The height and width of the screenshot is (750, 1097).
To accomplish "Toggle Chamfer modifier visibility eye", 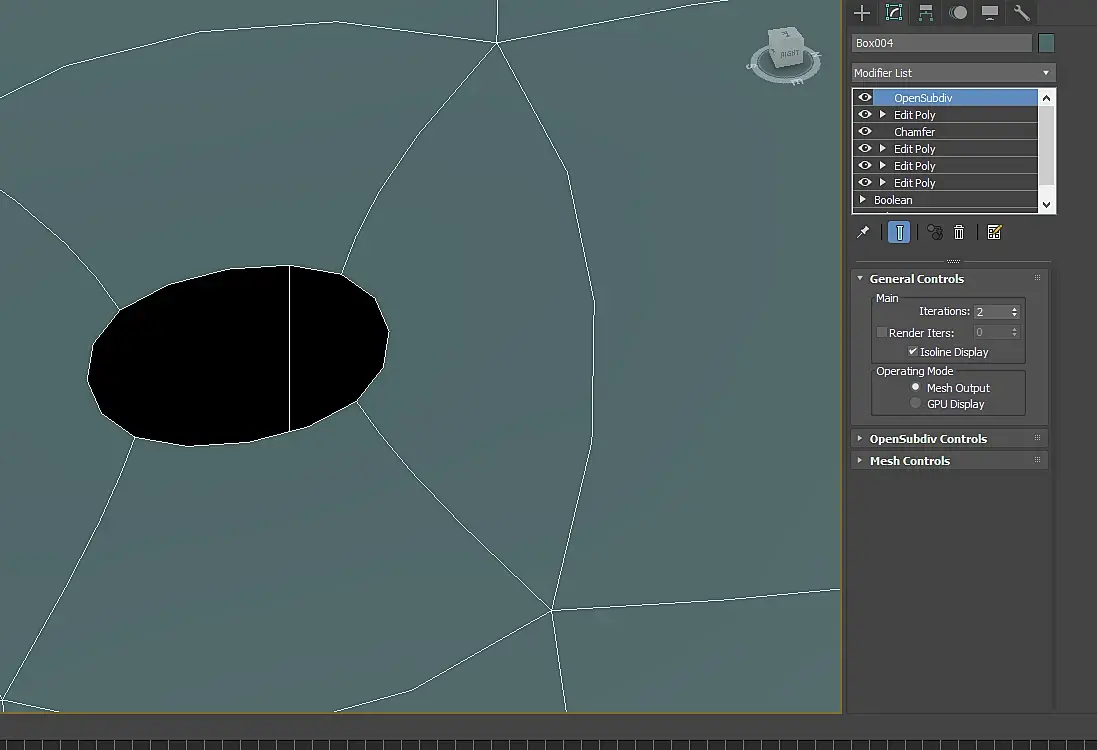I will [865, 132].
